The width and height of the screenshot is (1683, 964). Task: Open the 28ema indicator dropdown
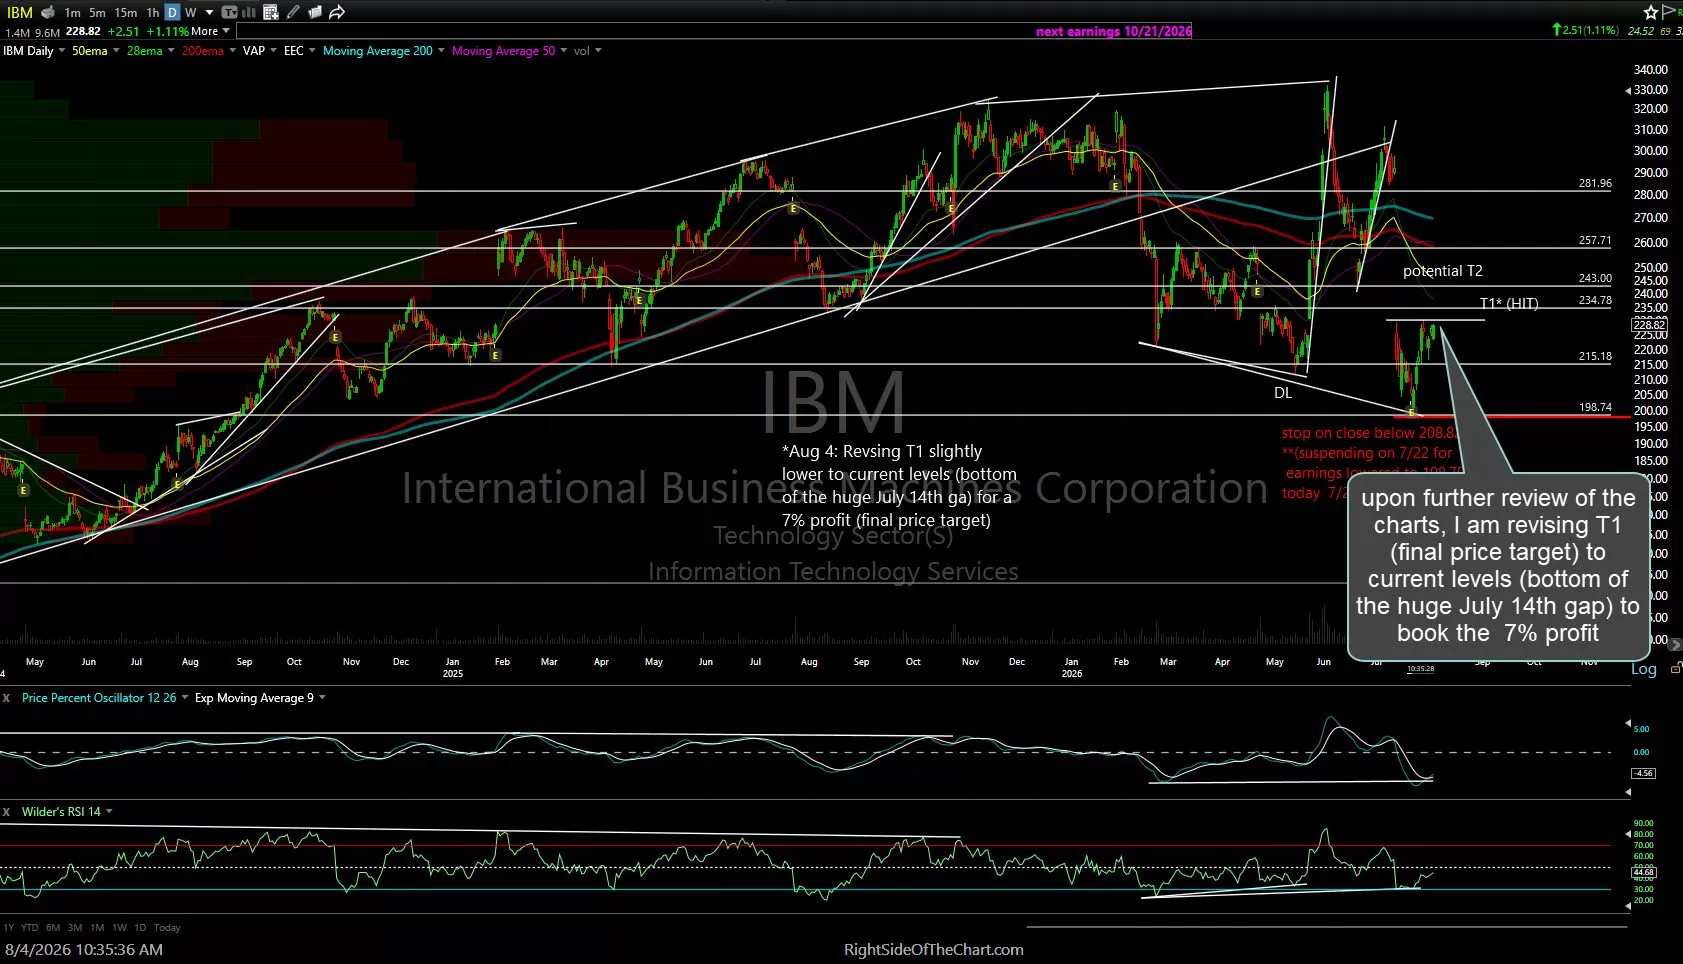(x=171, y=50)
